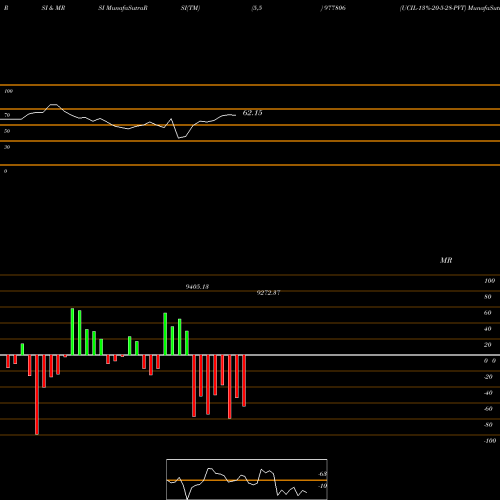Click the mini oscillator thumbnail chart
Image resolution: width=500 pixels, height=500 pixels.
click(x=247, y=479)
